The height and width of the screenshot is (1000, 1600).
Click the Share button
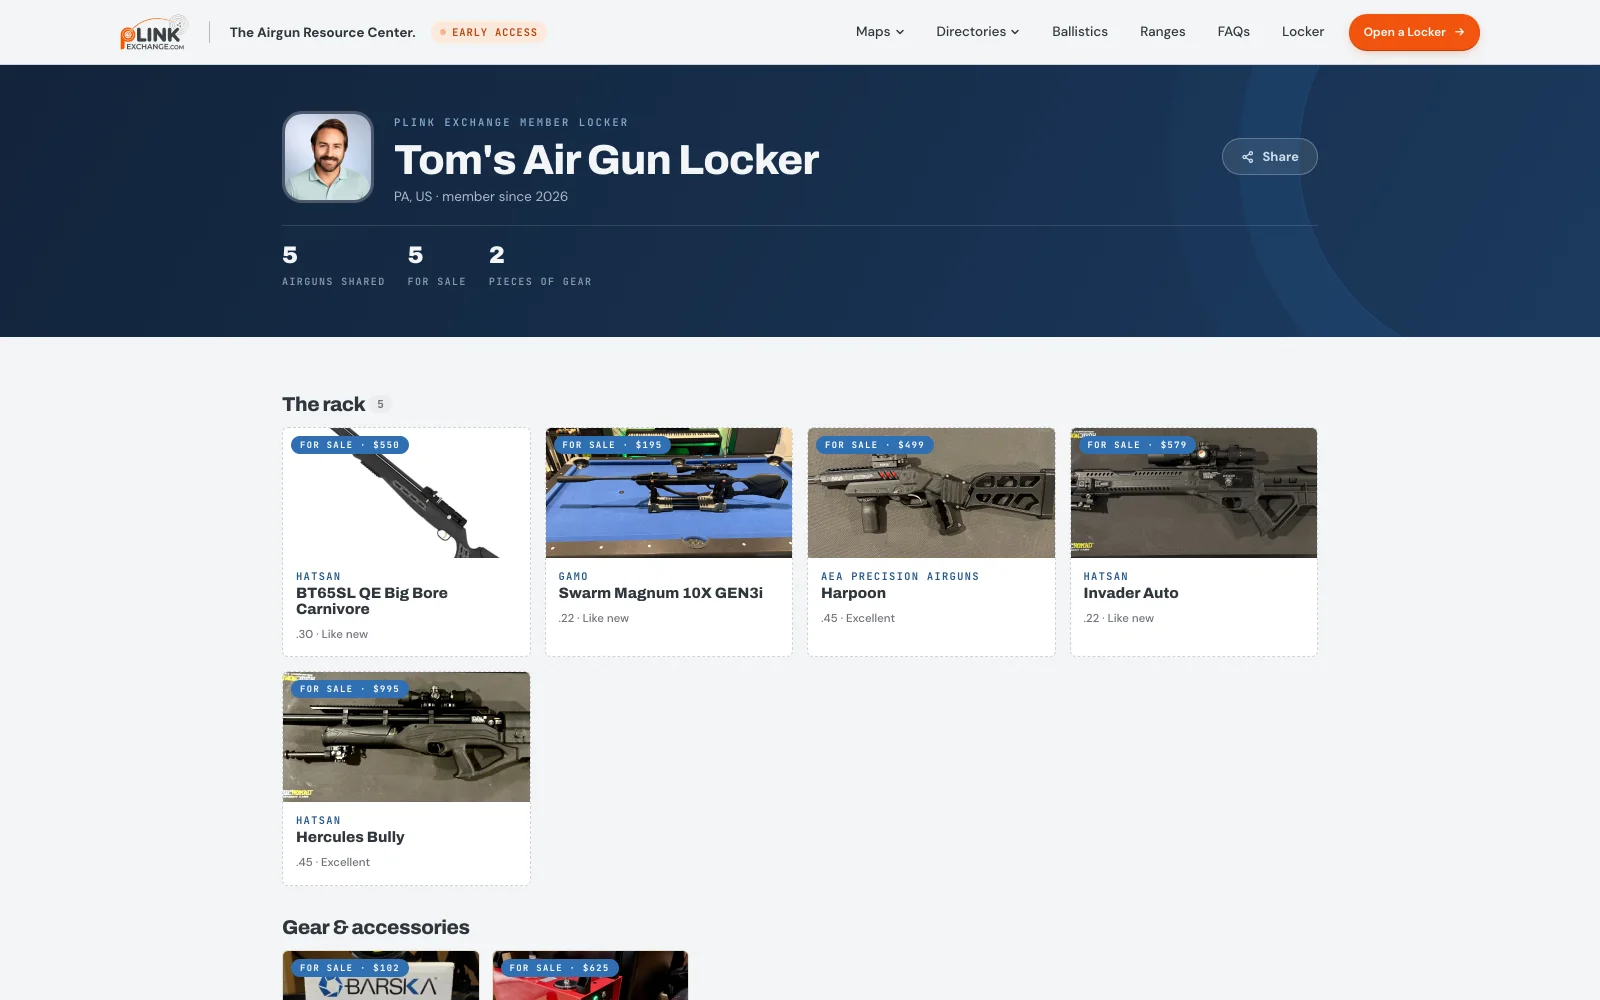point(1269,157)
